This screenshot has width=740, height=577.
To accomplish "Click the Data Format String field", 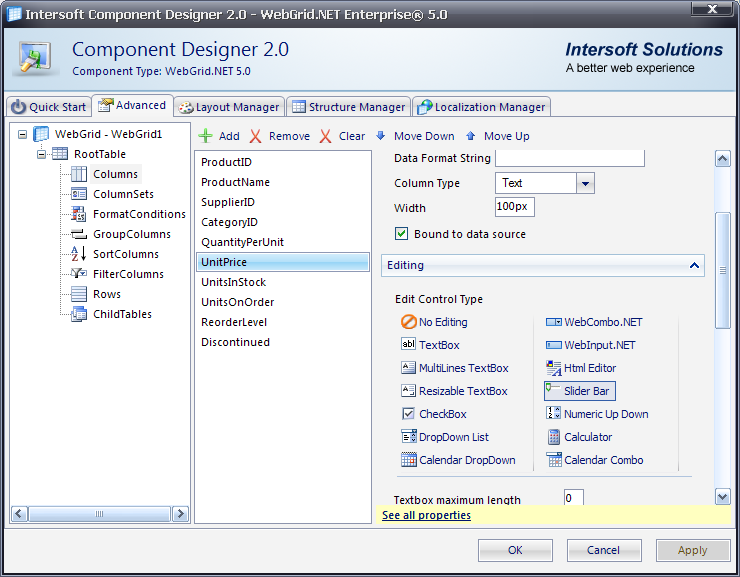I will [570, 158].
